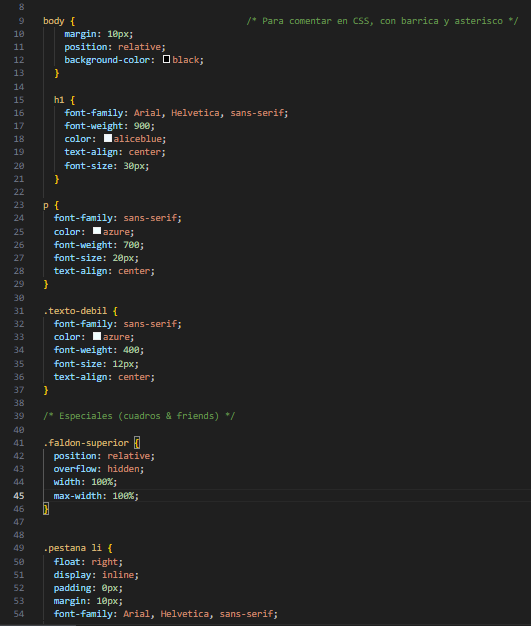This screenshot has height=626, width=531.
Task: Click line number 45 in gutter
Action: pyautogui.click(x=19, y=495)
